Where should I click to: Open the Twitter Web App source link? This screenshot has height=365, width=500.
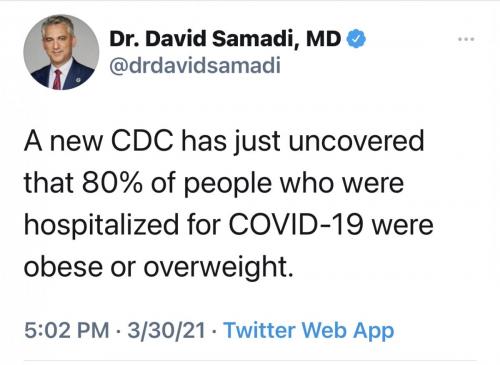click(309, 330)
